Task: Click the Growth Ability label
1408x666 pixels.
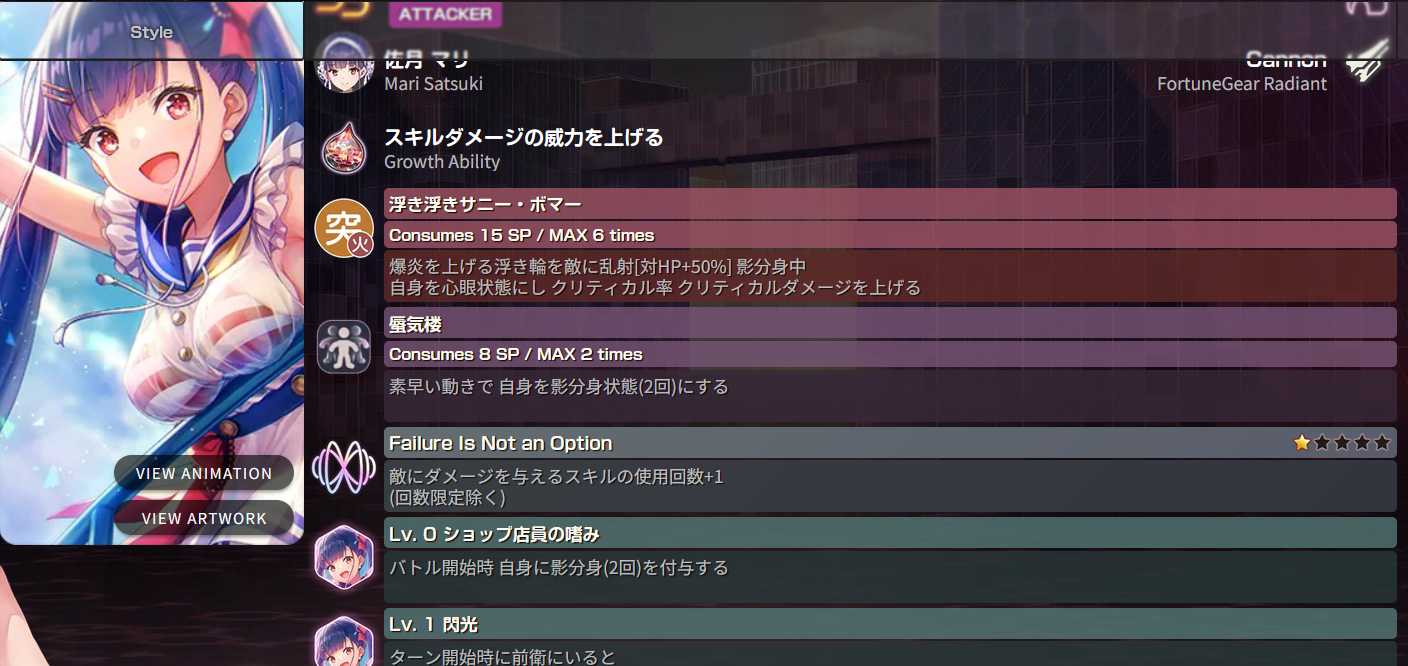Action: (x=442, y=162)
